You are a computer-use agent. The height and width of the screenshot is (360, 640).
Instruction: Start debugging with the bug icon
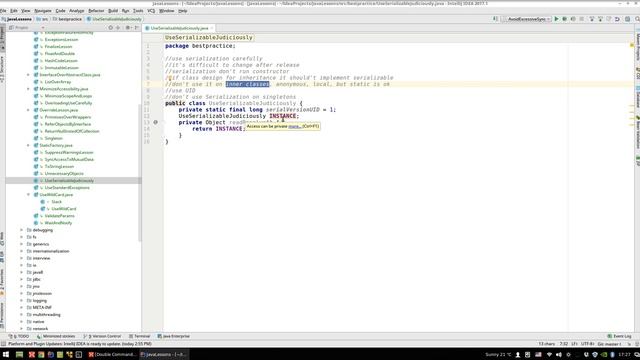click(564, 19)
